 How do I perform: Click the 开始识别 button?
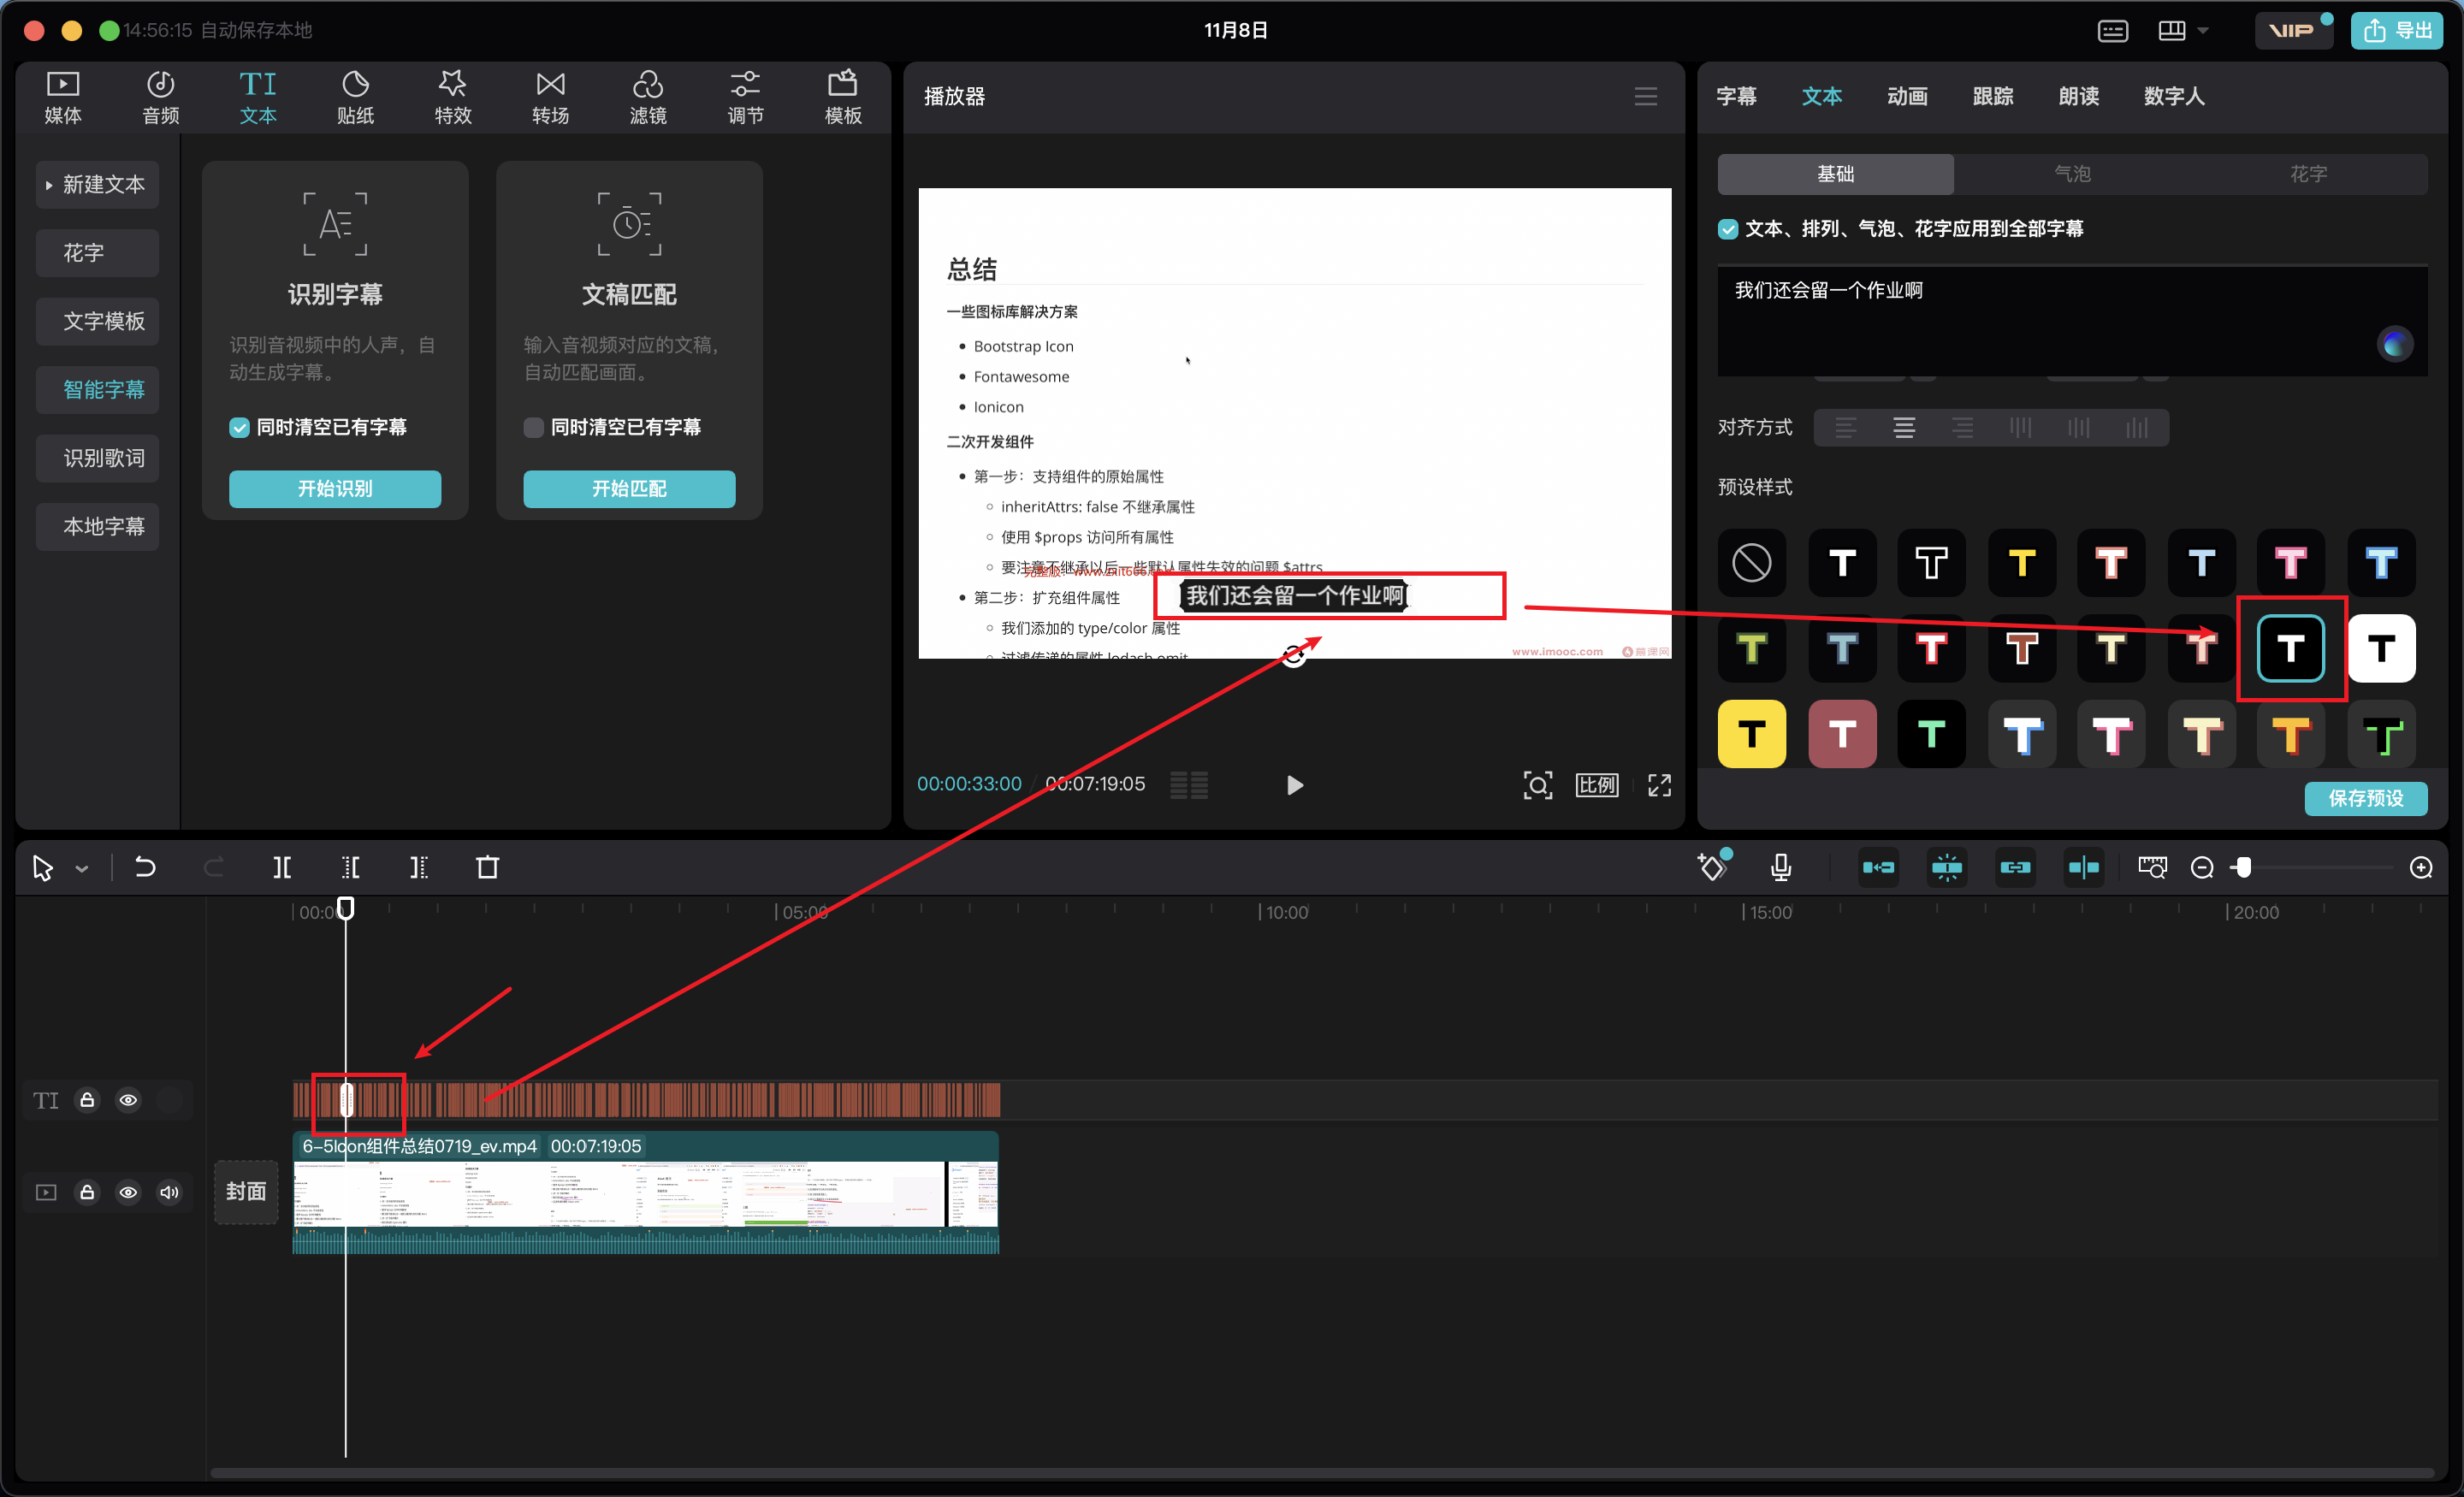click(x=335, y=489)
